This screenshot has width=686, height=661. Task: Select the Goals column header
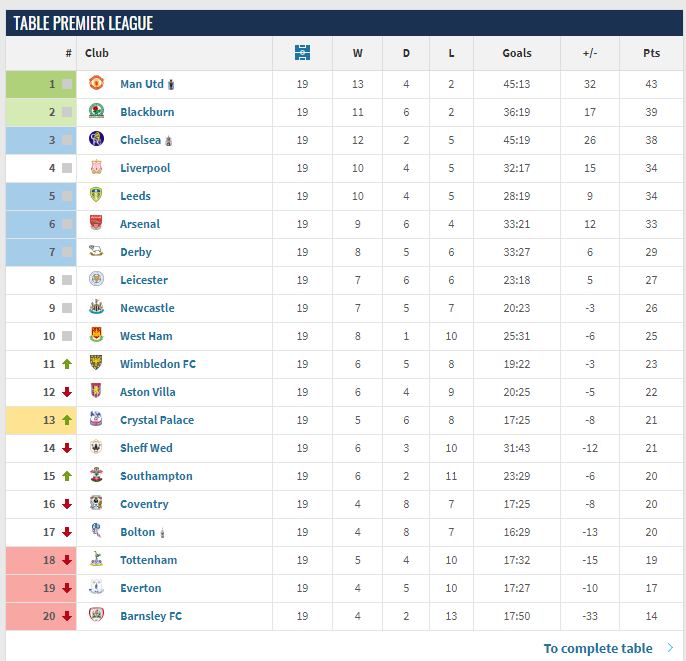[x=517, y=53]
